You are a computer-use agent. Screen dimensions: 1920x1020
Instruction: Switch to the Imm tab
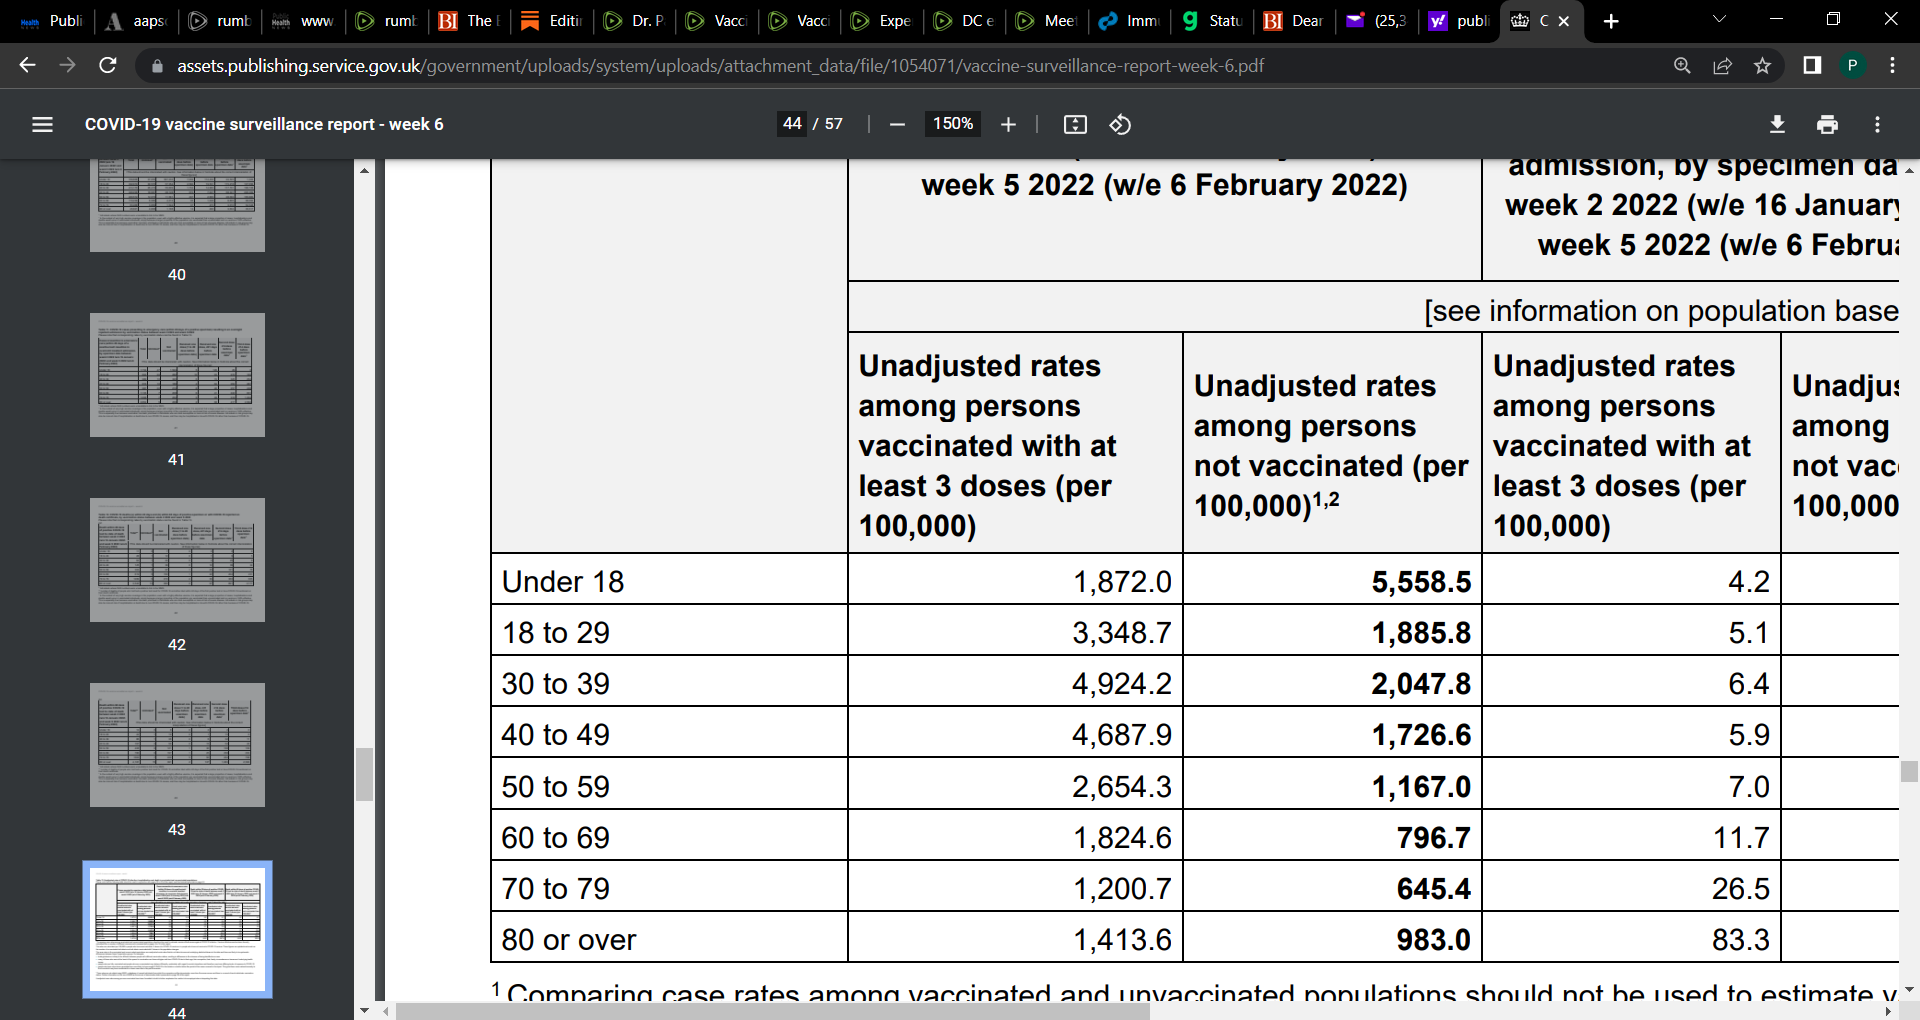tap(1130, 21)
